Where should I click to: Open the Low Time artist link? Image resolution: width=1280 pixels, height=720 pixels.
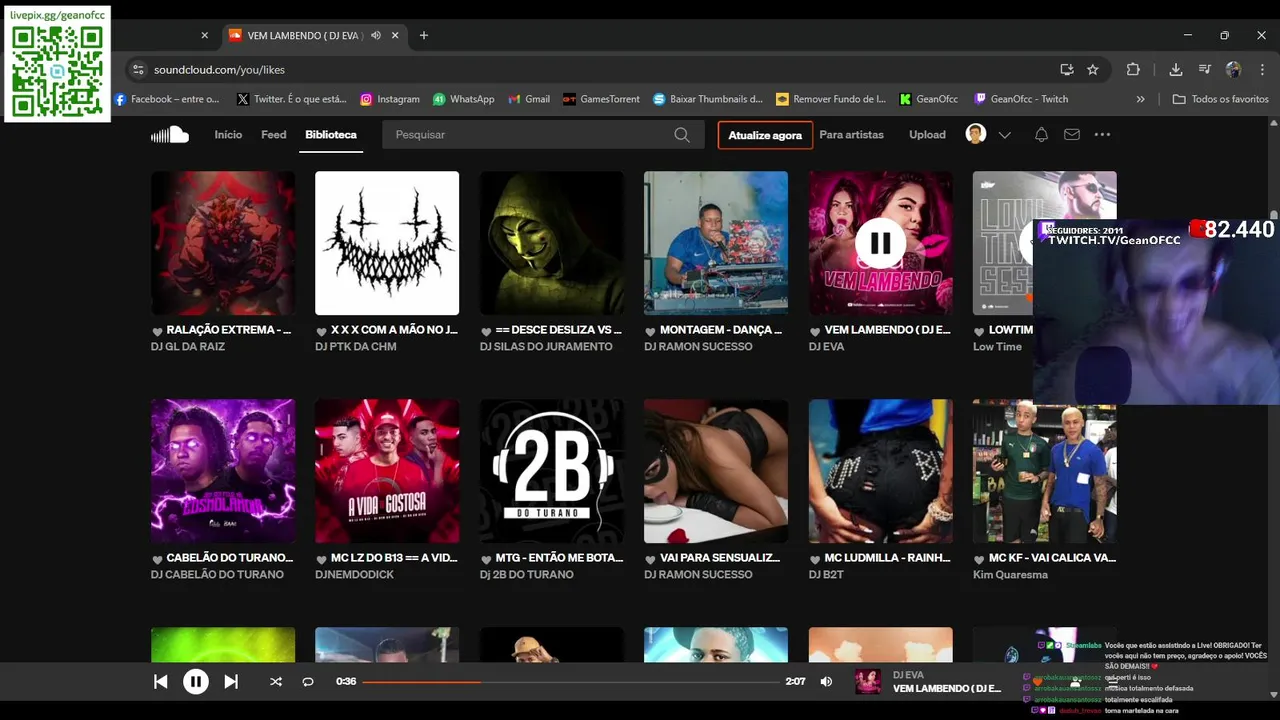[x=997, y=347]
